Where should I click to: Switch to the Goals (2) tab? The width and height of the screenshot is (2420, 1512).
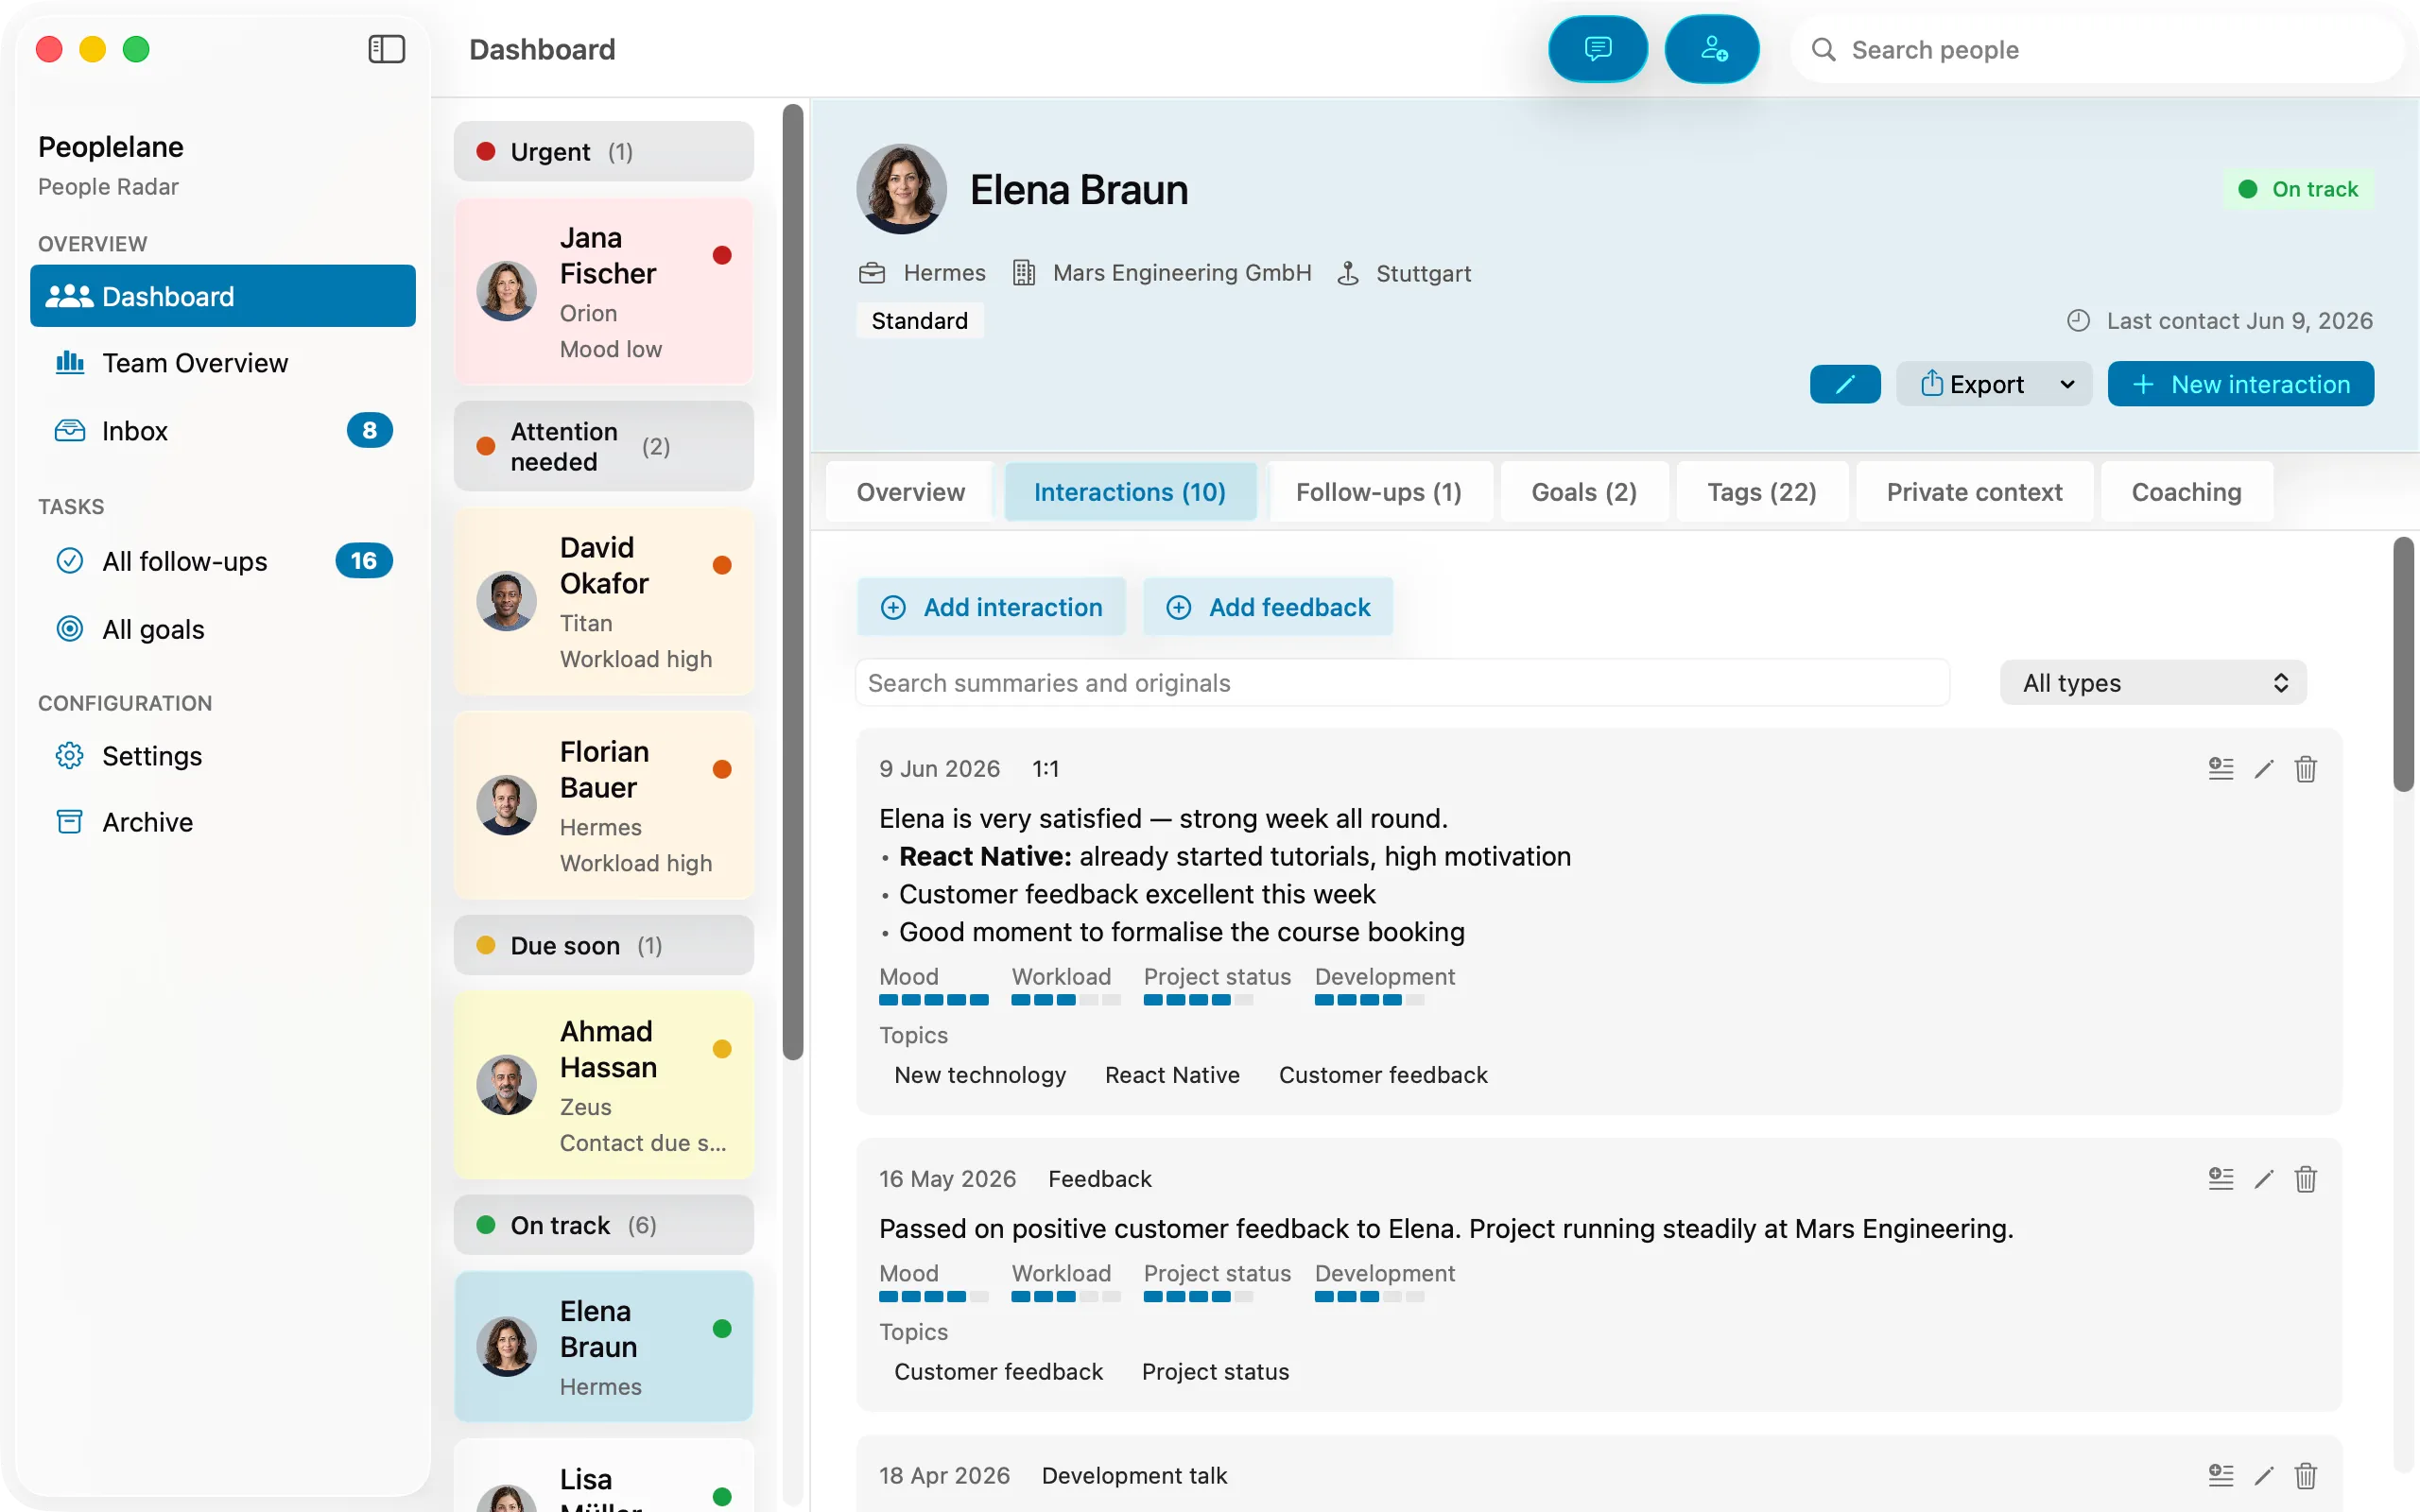click(1583, 492)
